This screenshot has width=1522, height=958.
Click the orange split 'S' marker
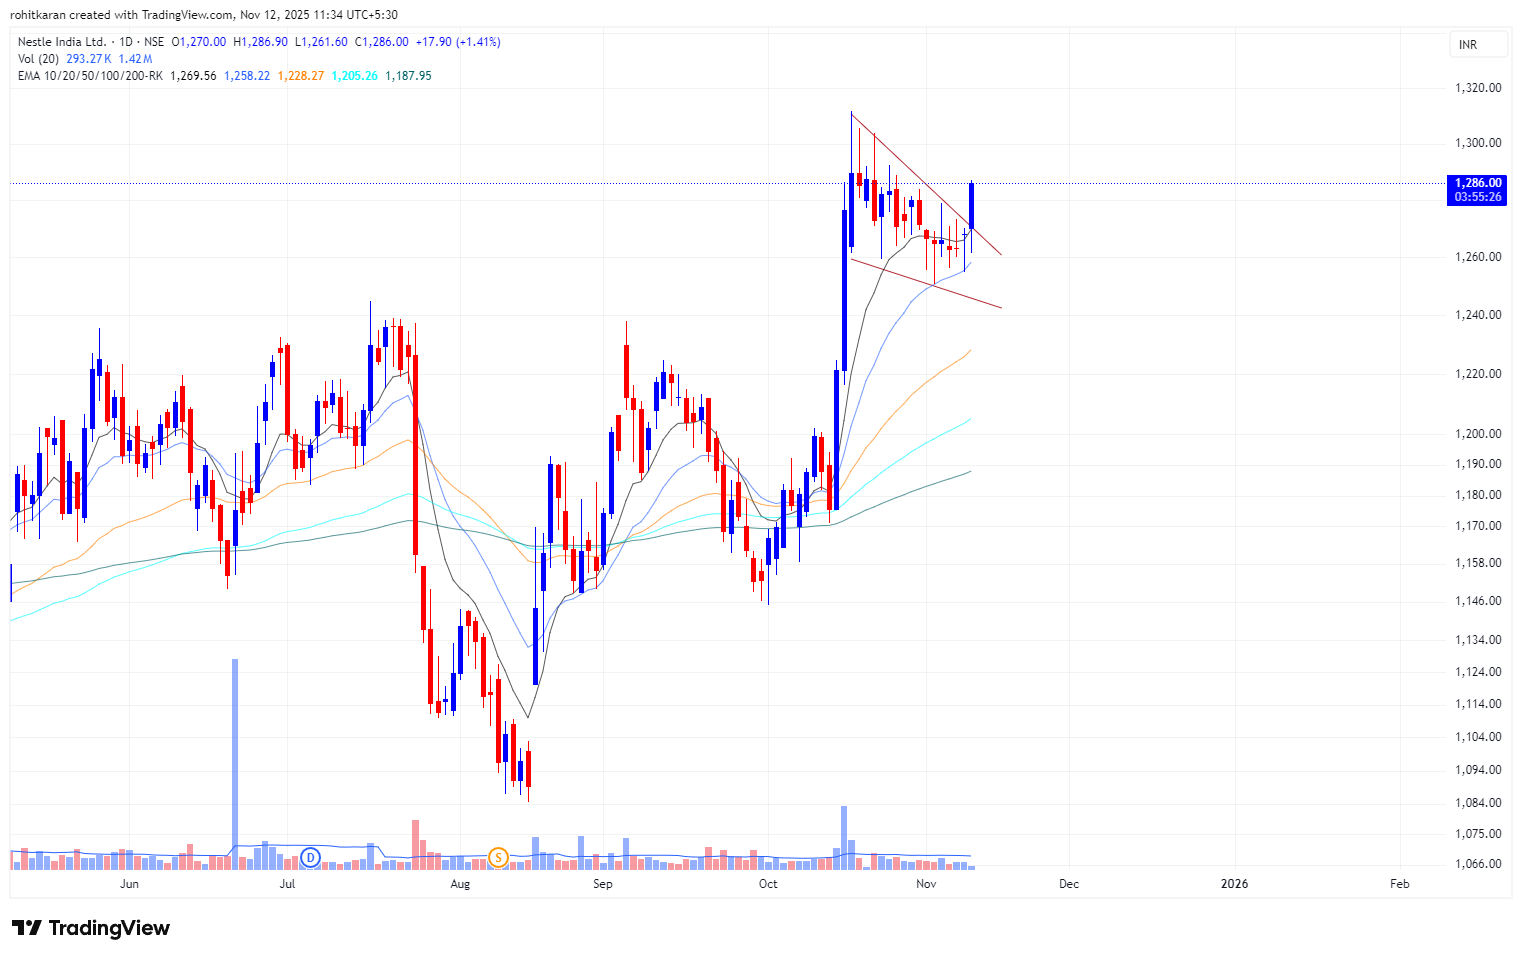point(498,857)
